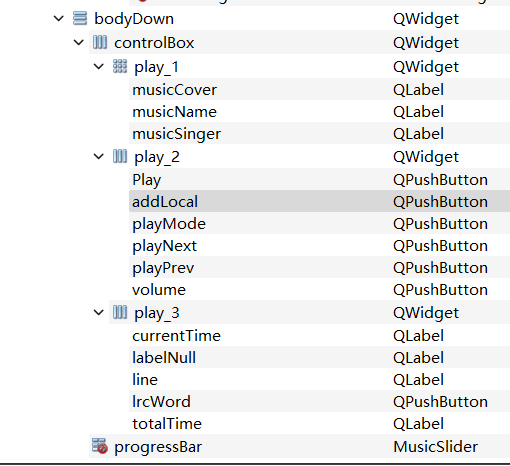Select the volume push button row
The width and height of the screenshot is (510, 466).
[x=319, y=289]
